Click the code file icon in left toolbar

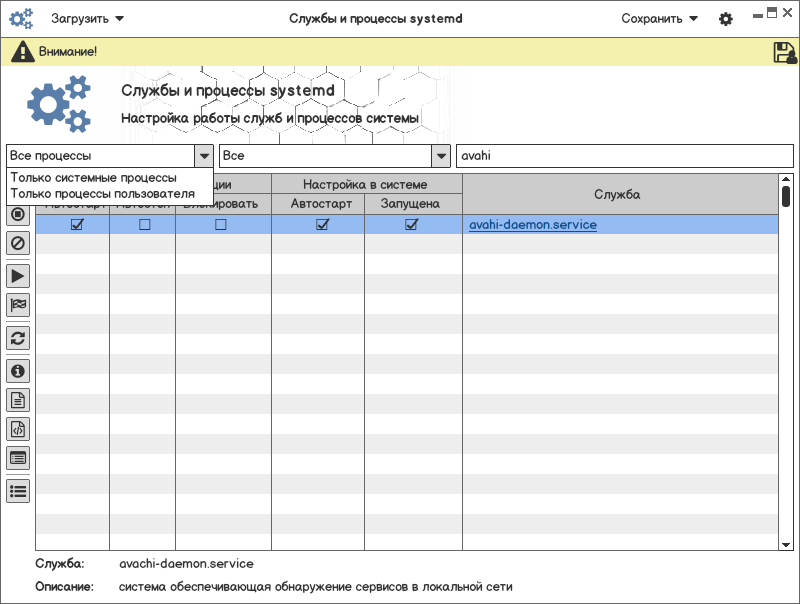click(18, 429)
